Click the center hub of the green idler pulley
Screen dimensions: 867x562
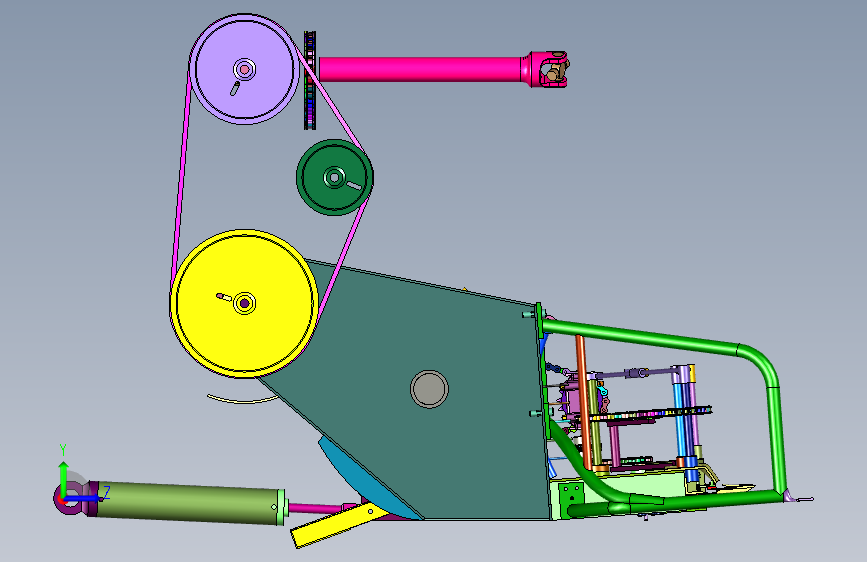333,178
